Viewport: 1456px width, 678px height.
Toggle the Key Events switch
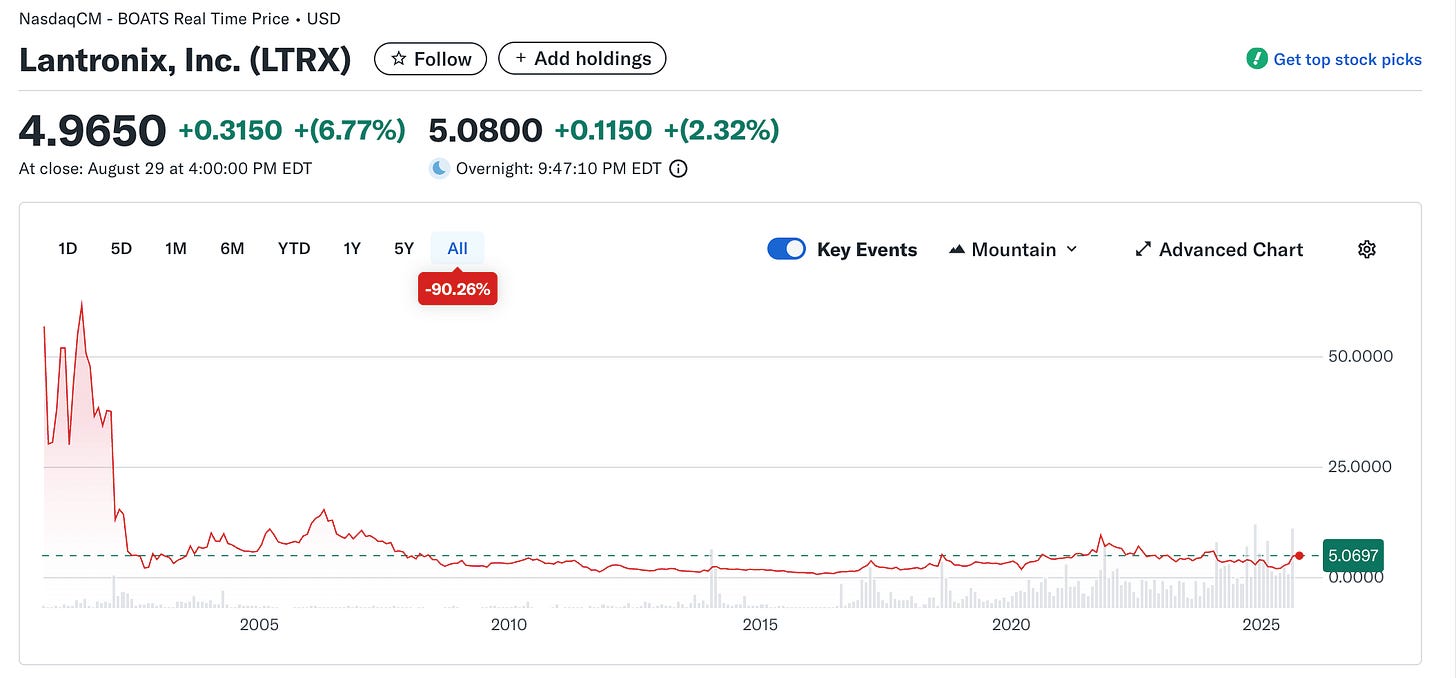[786, 250]
